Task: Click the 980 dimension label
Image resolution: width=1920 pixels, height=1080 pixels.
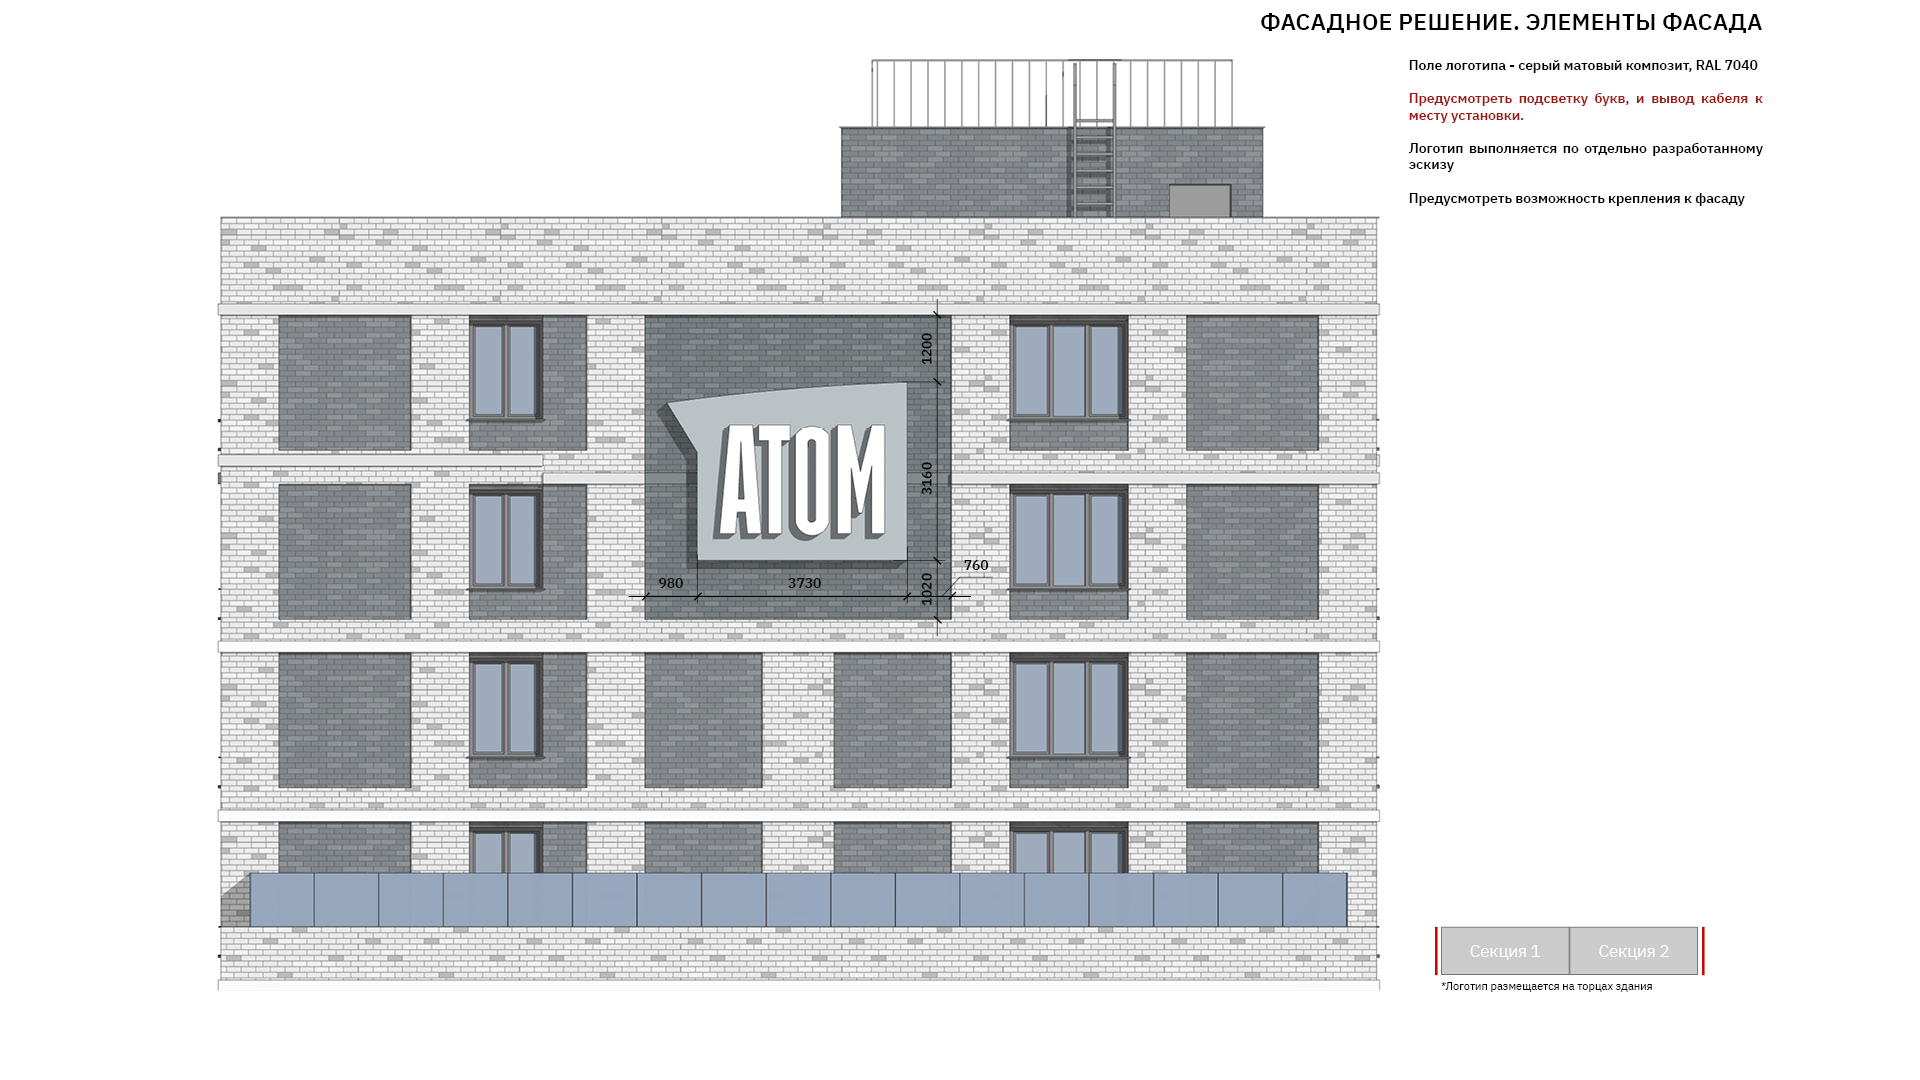Action: coord(671,583)
